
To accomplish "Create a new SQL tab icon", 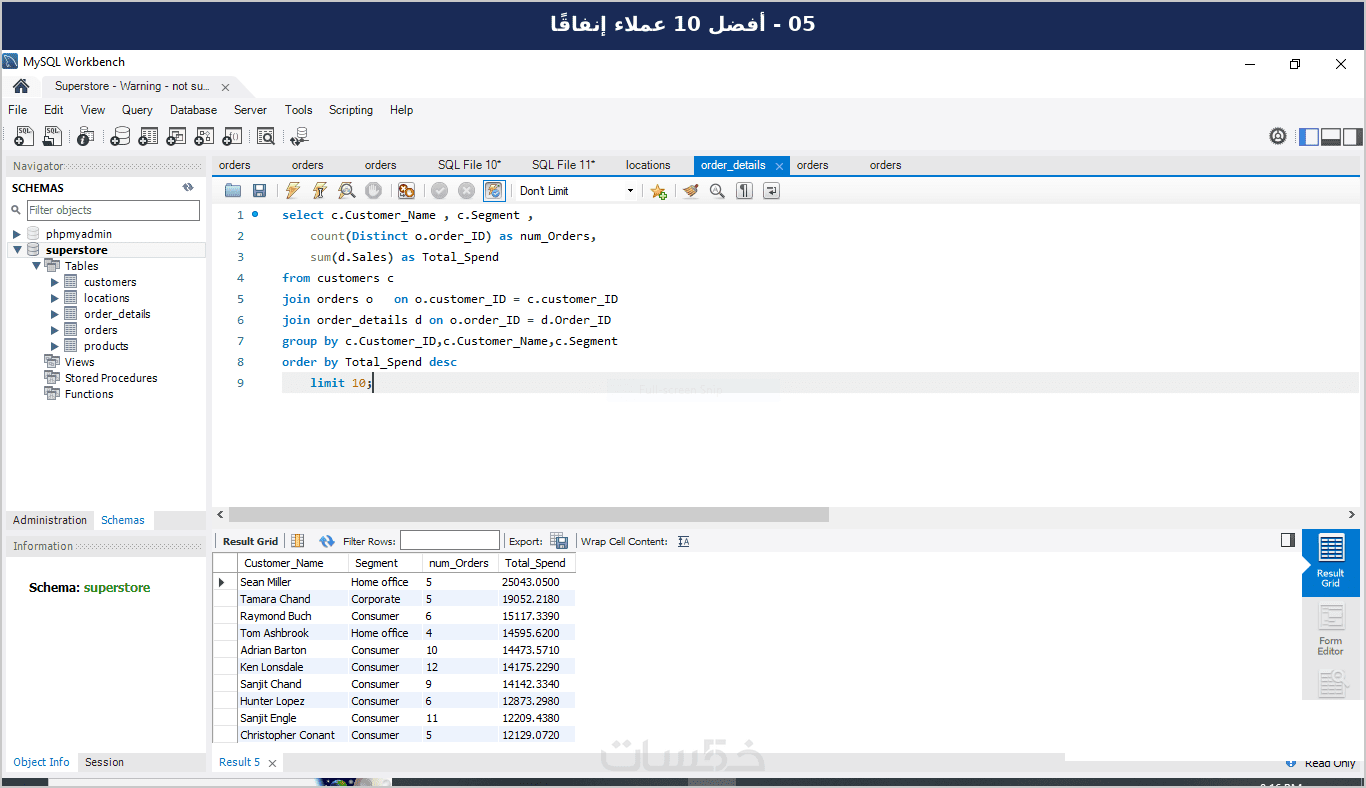I will [25, 136].
